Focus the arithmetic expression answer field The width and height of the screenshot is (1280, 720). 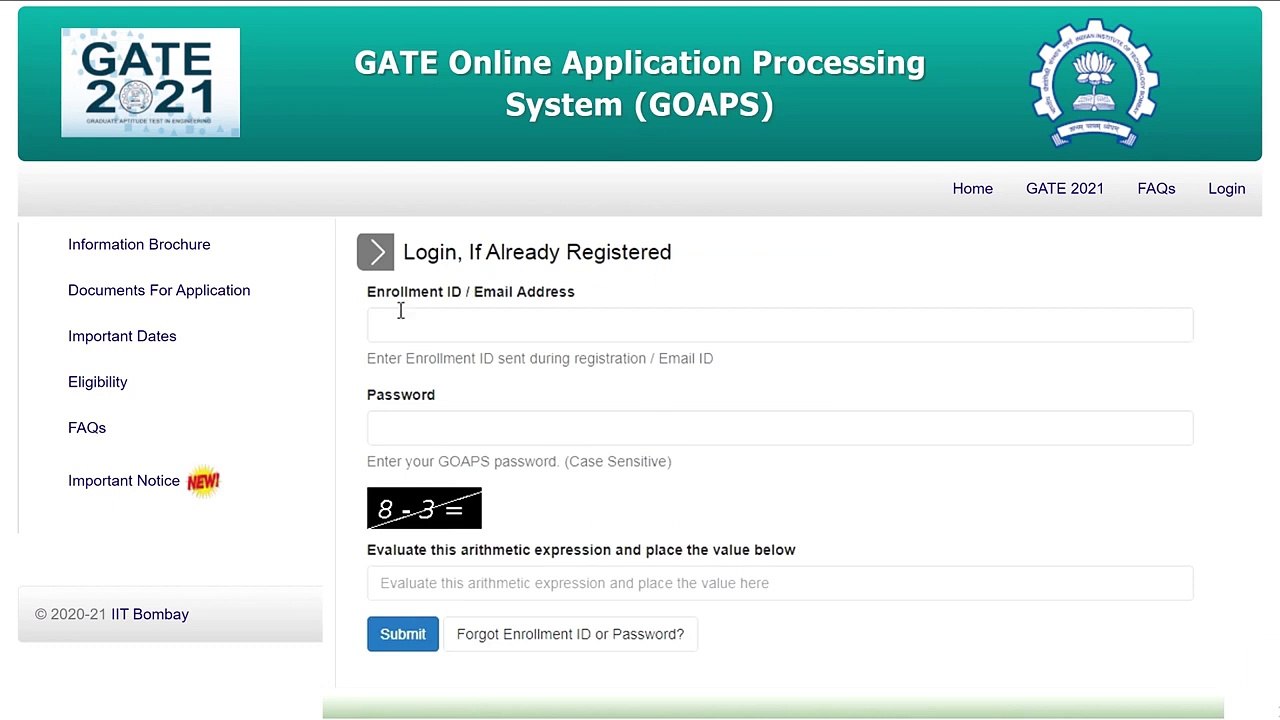[x=780, y=583]
